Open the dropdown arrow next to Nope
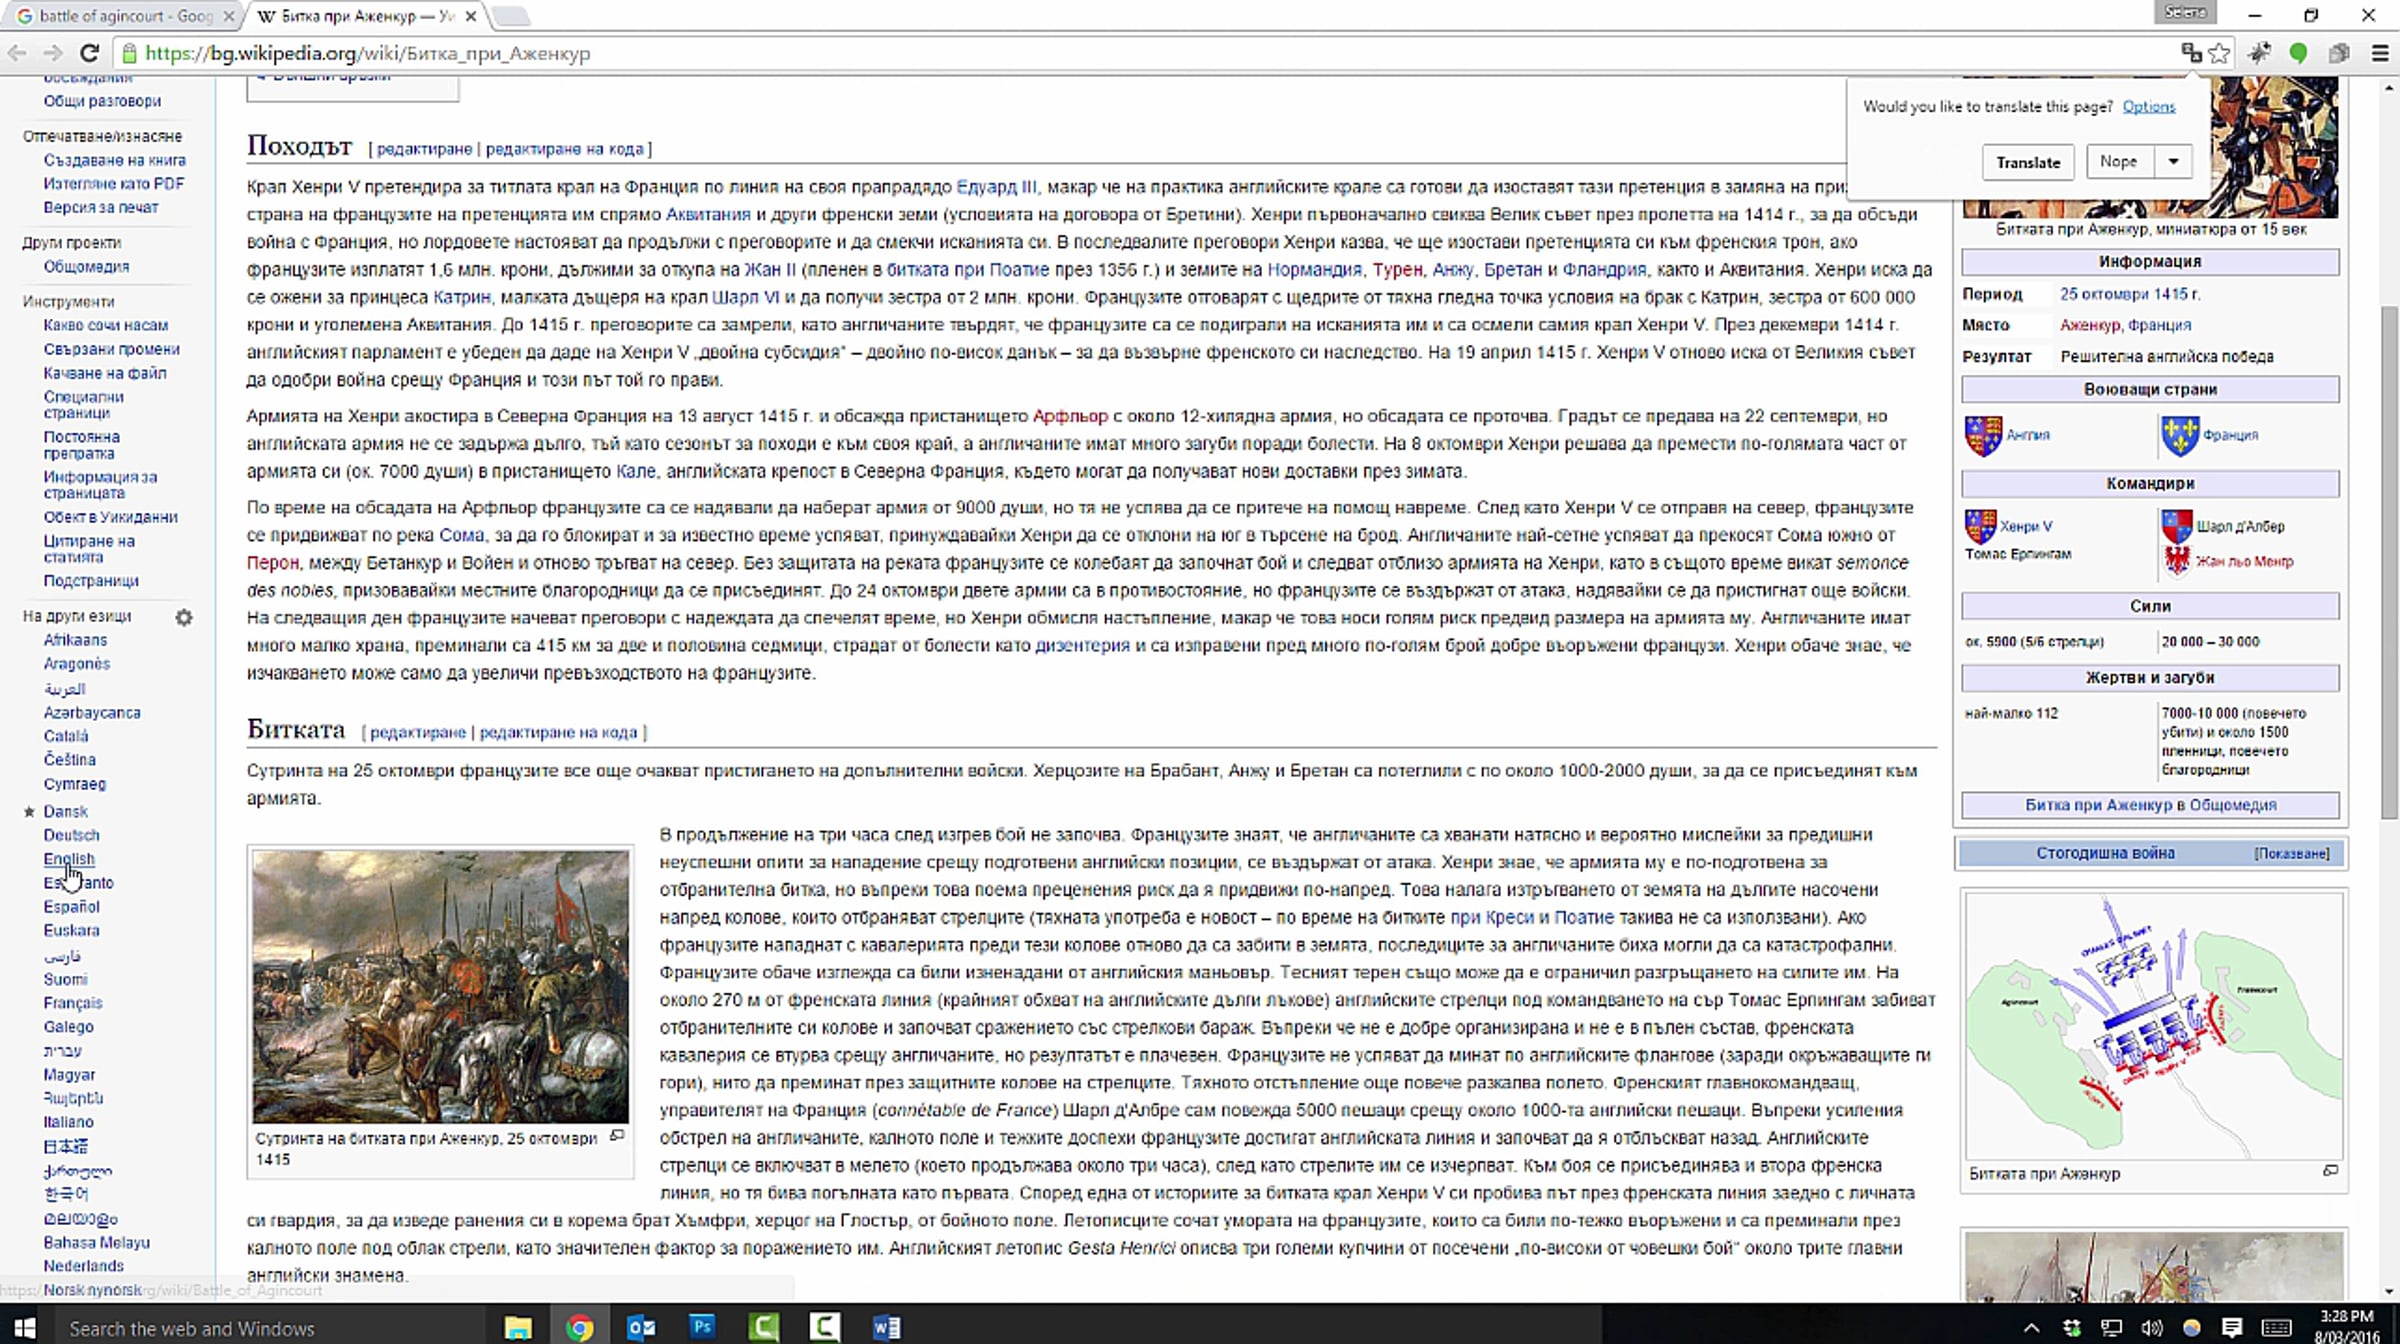Screen dimensions: 2400x1344 pyautogui.click(x=2172, y=162)
